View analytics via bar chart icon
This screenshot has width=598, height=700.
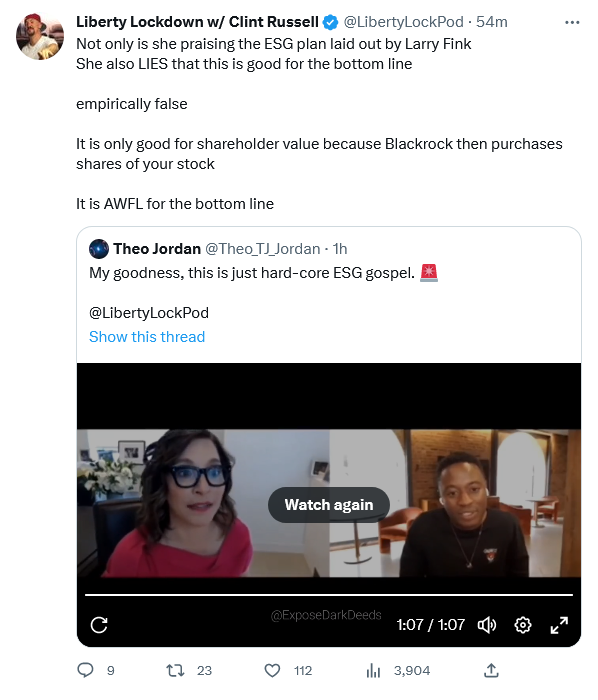point(373,670)
